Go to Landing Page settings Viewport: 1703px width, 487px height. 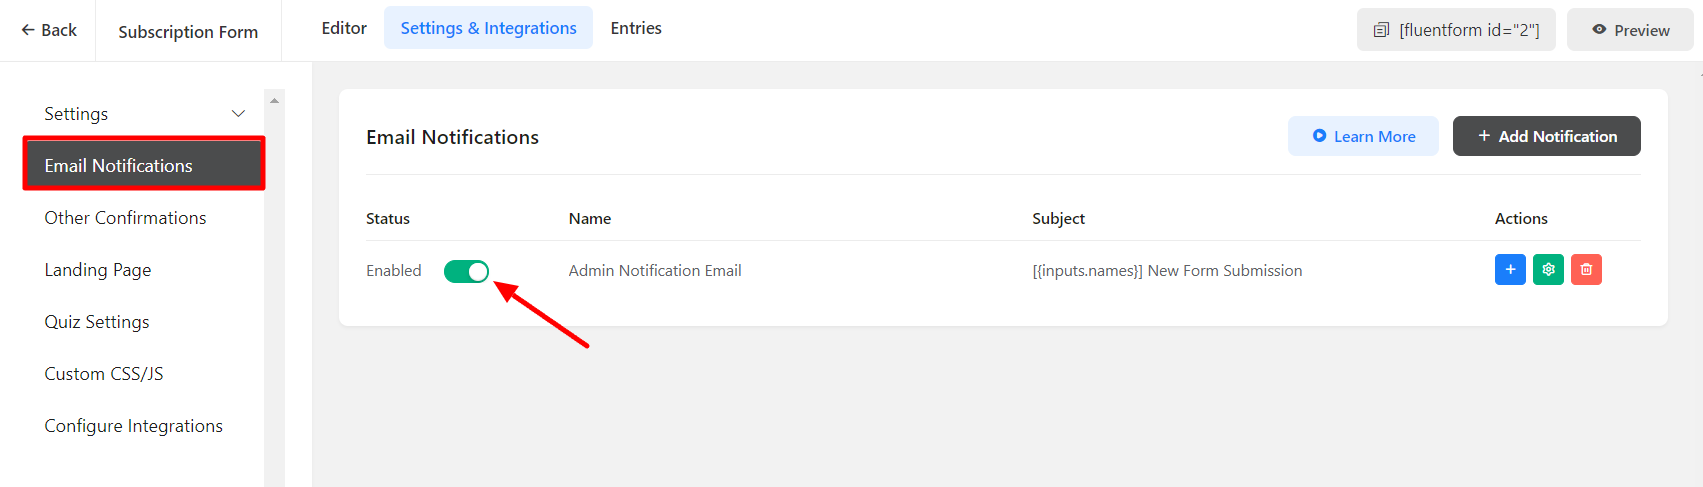[98, 270]
